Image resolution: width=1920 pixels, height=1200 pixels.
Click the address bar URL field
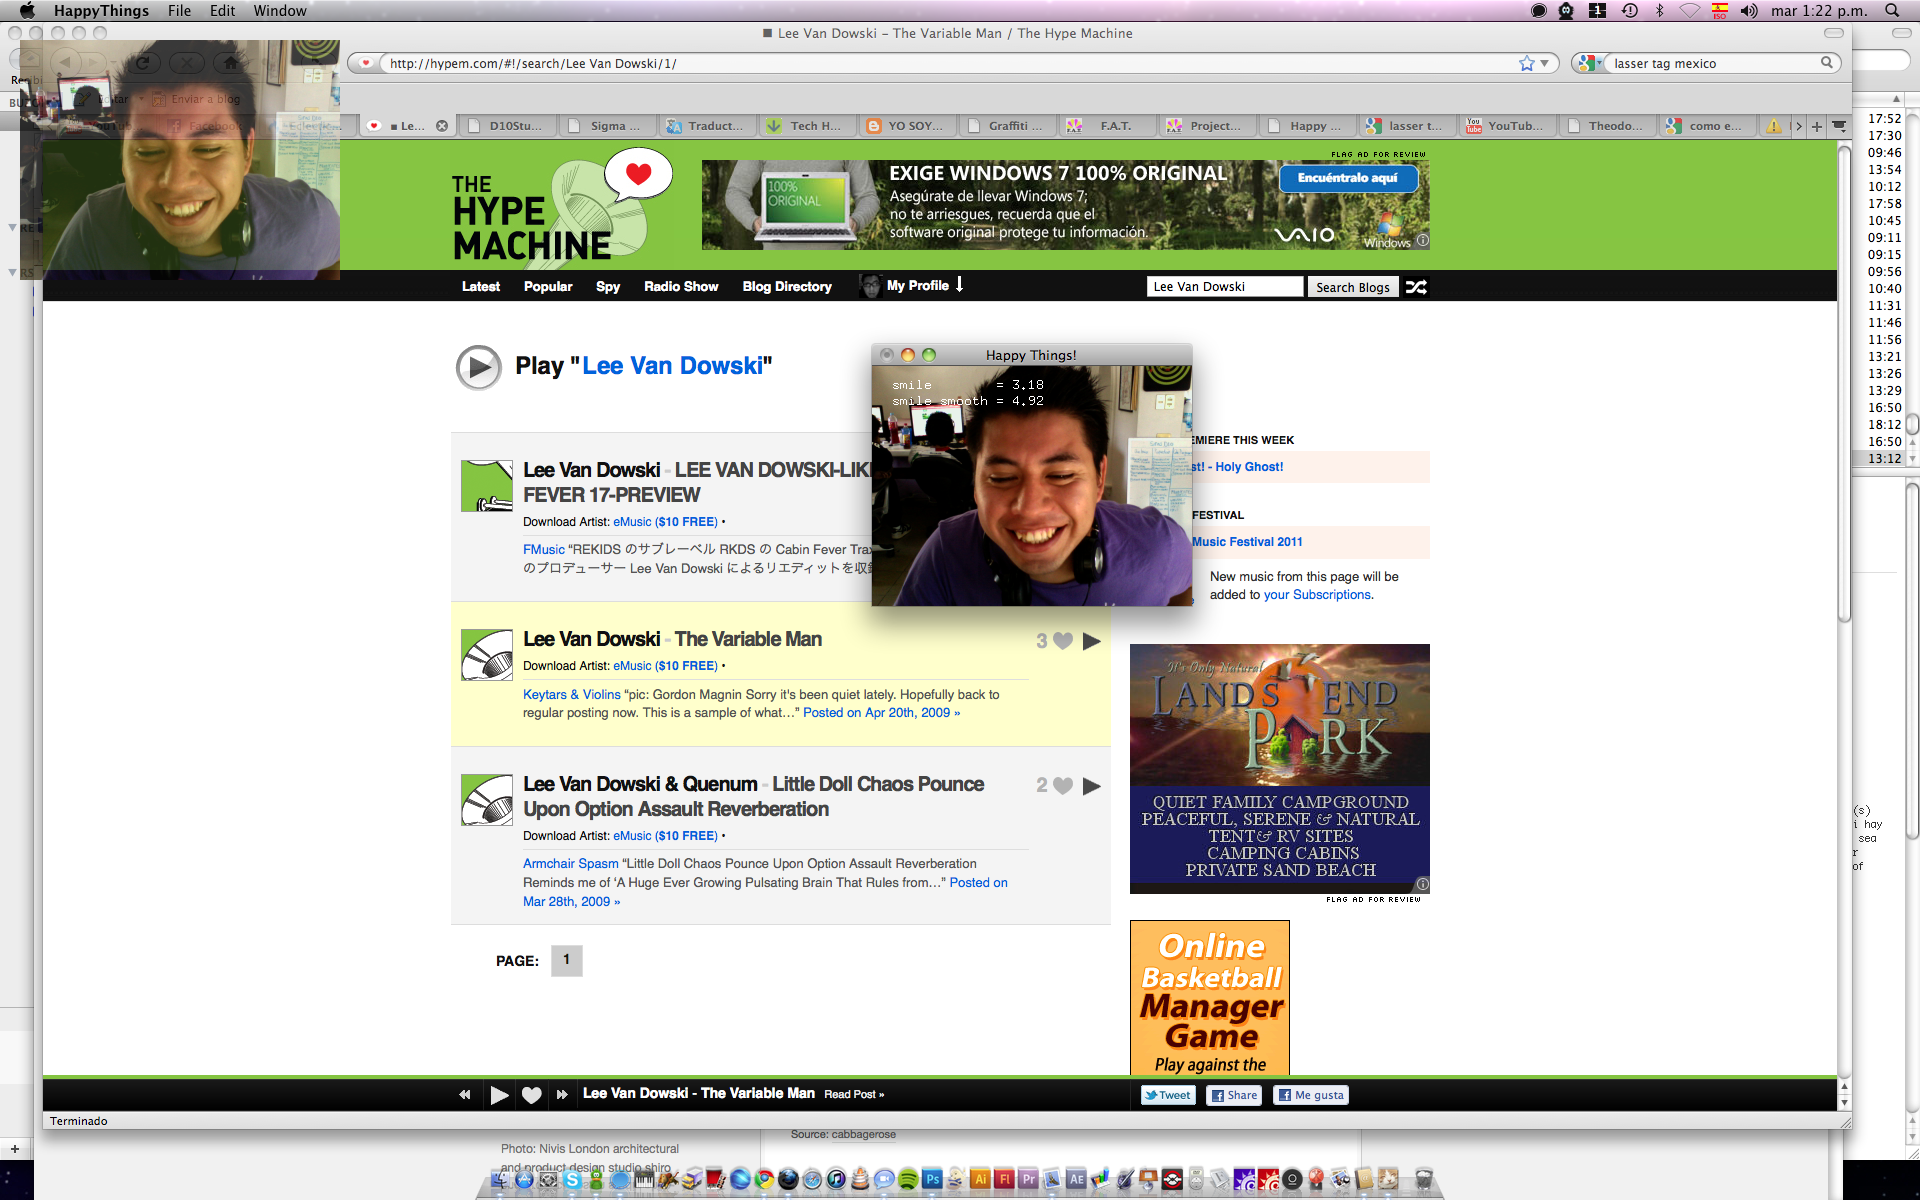click(x=948, y=63)
